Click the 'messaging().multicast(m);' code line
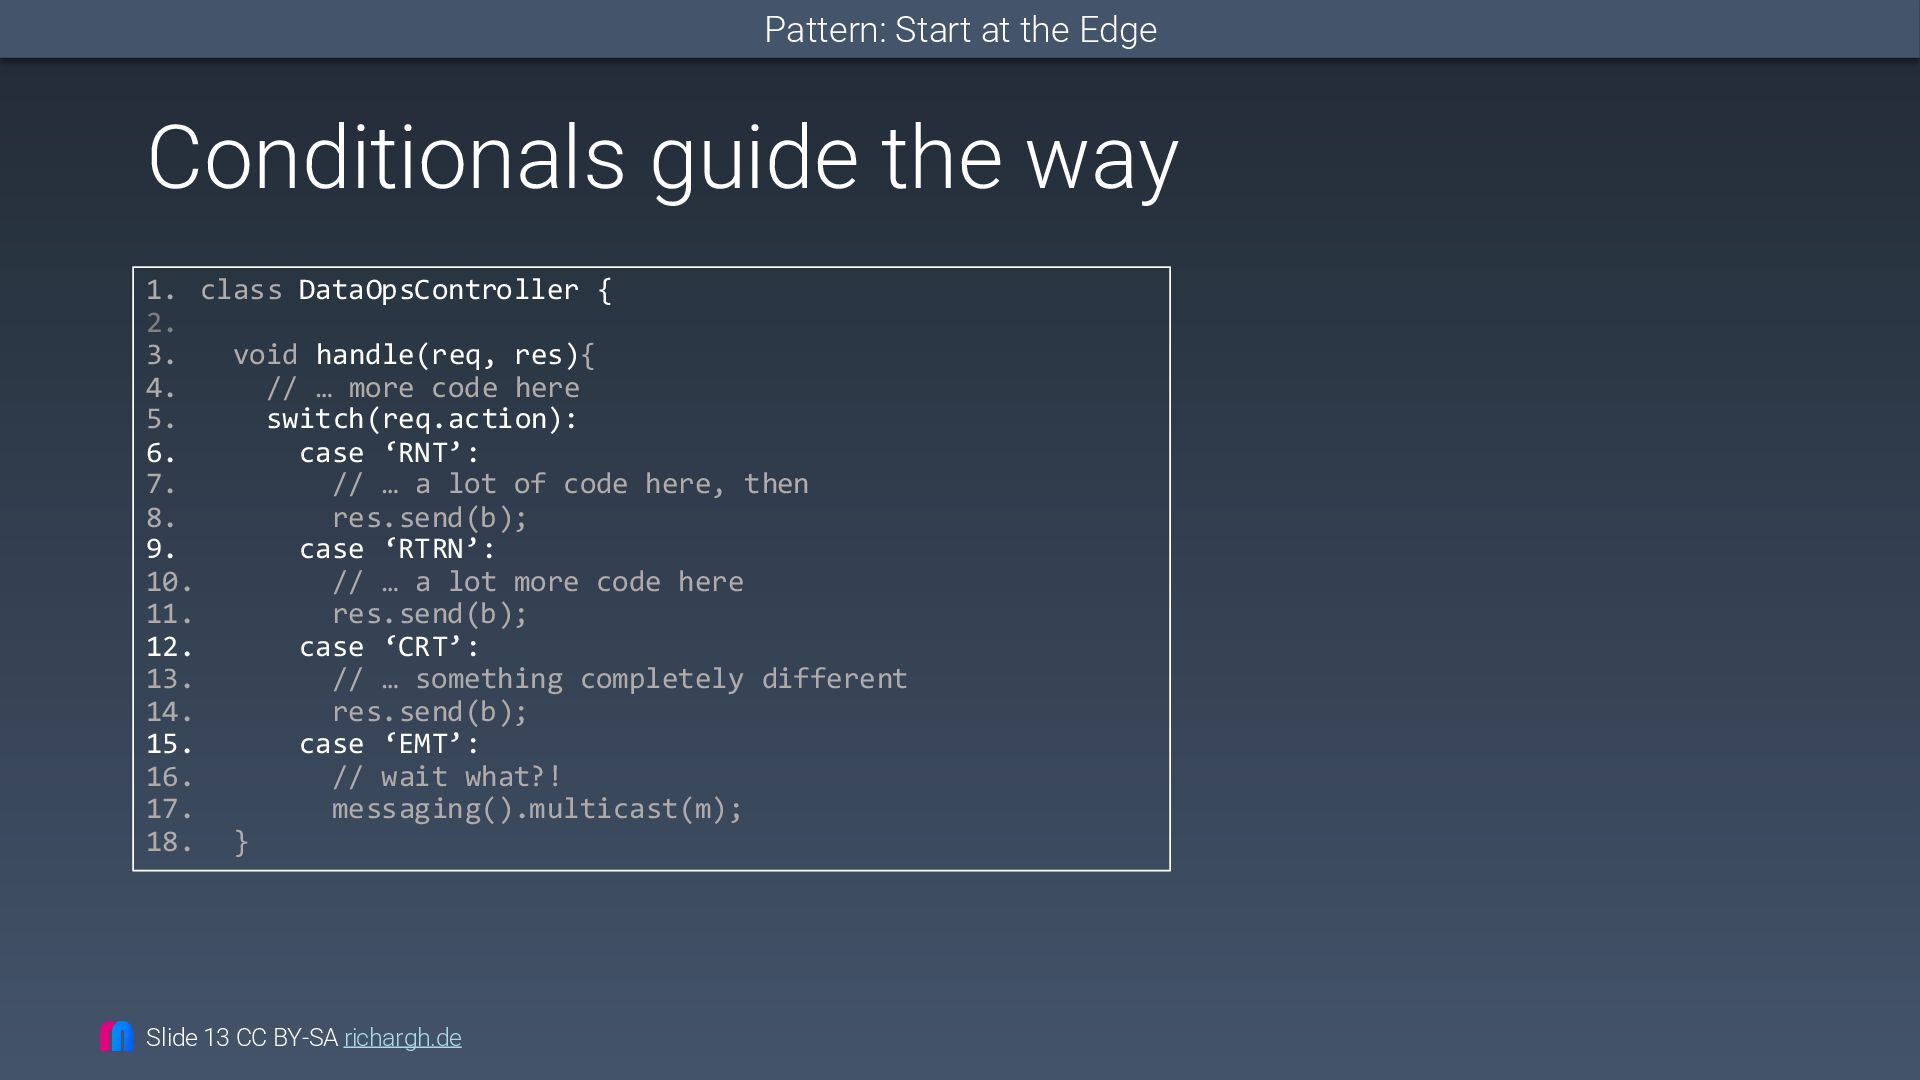Screen dimensions: 1920x1080 tap(537, 809)
